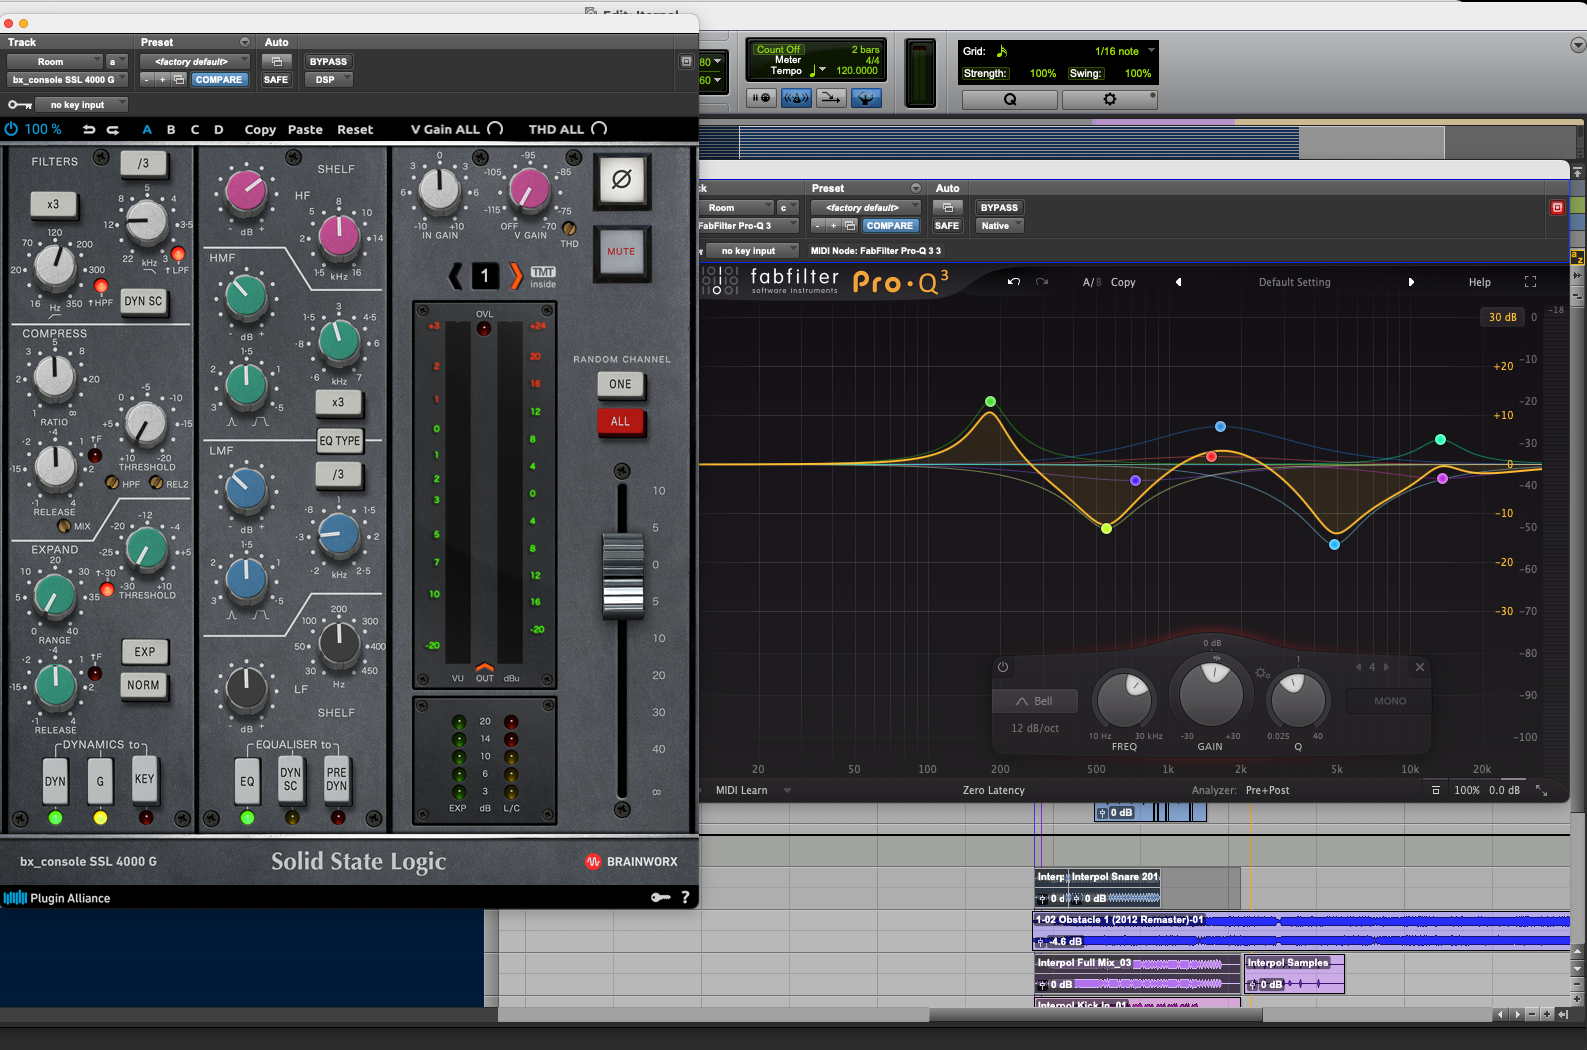Click the ALL random channel button
This screenshot has height=1050, width=1587.
click(x=621, y=422)
